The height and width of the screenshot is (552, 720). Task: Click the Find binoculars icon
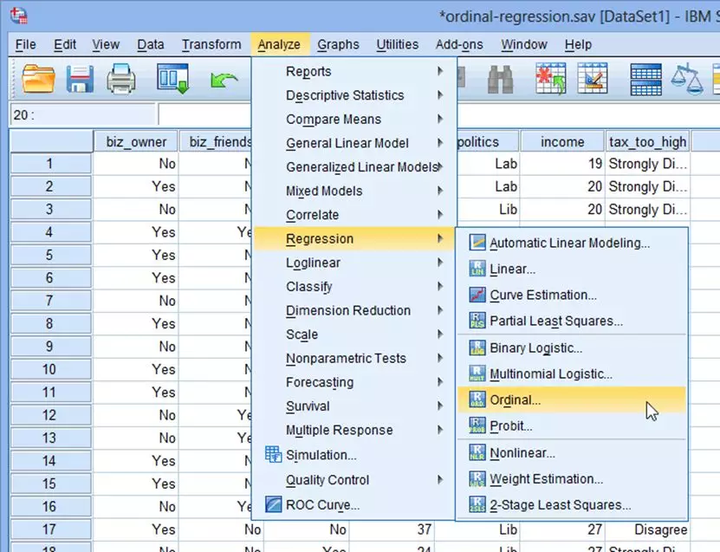500,79
